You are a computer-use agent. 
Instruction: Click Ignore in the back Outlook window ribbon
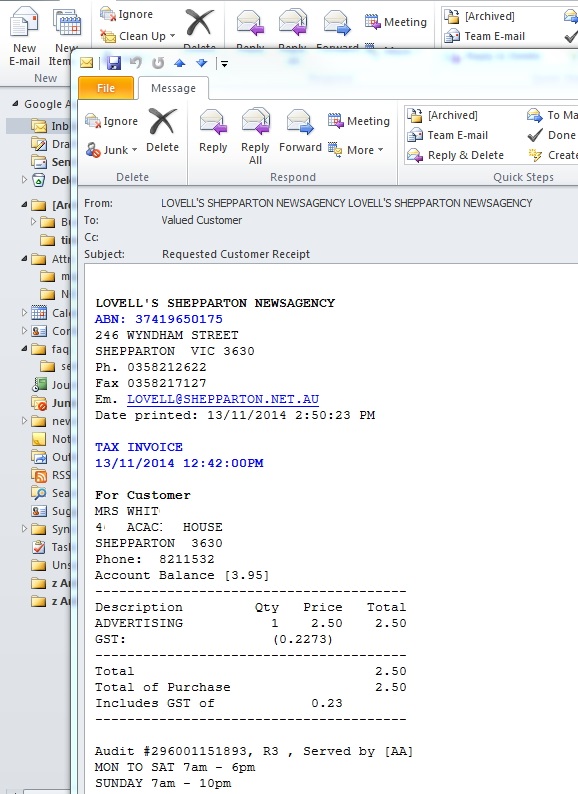coord(127,14)
